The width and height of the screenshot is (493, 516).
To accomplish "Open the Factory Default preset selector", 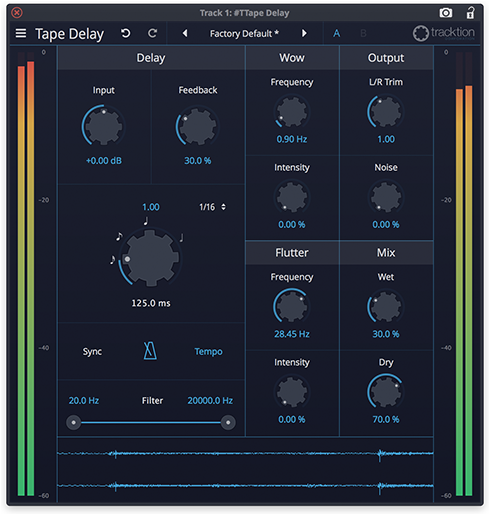I will [x=244, y=34].
